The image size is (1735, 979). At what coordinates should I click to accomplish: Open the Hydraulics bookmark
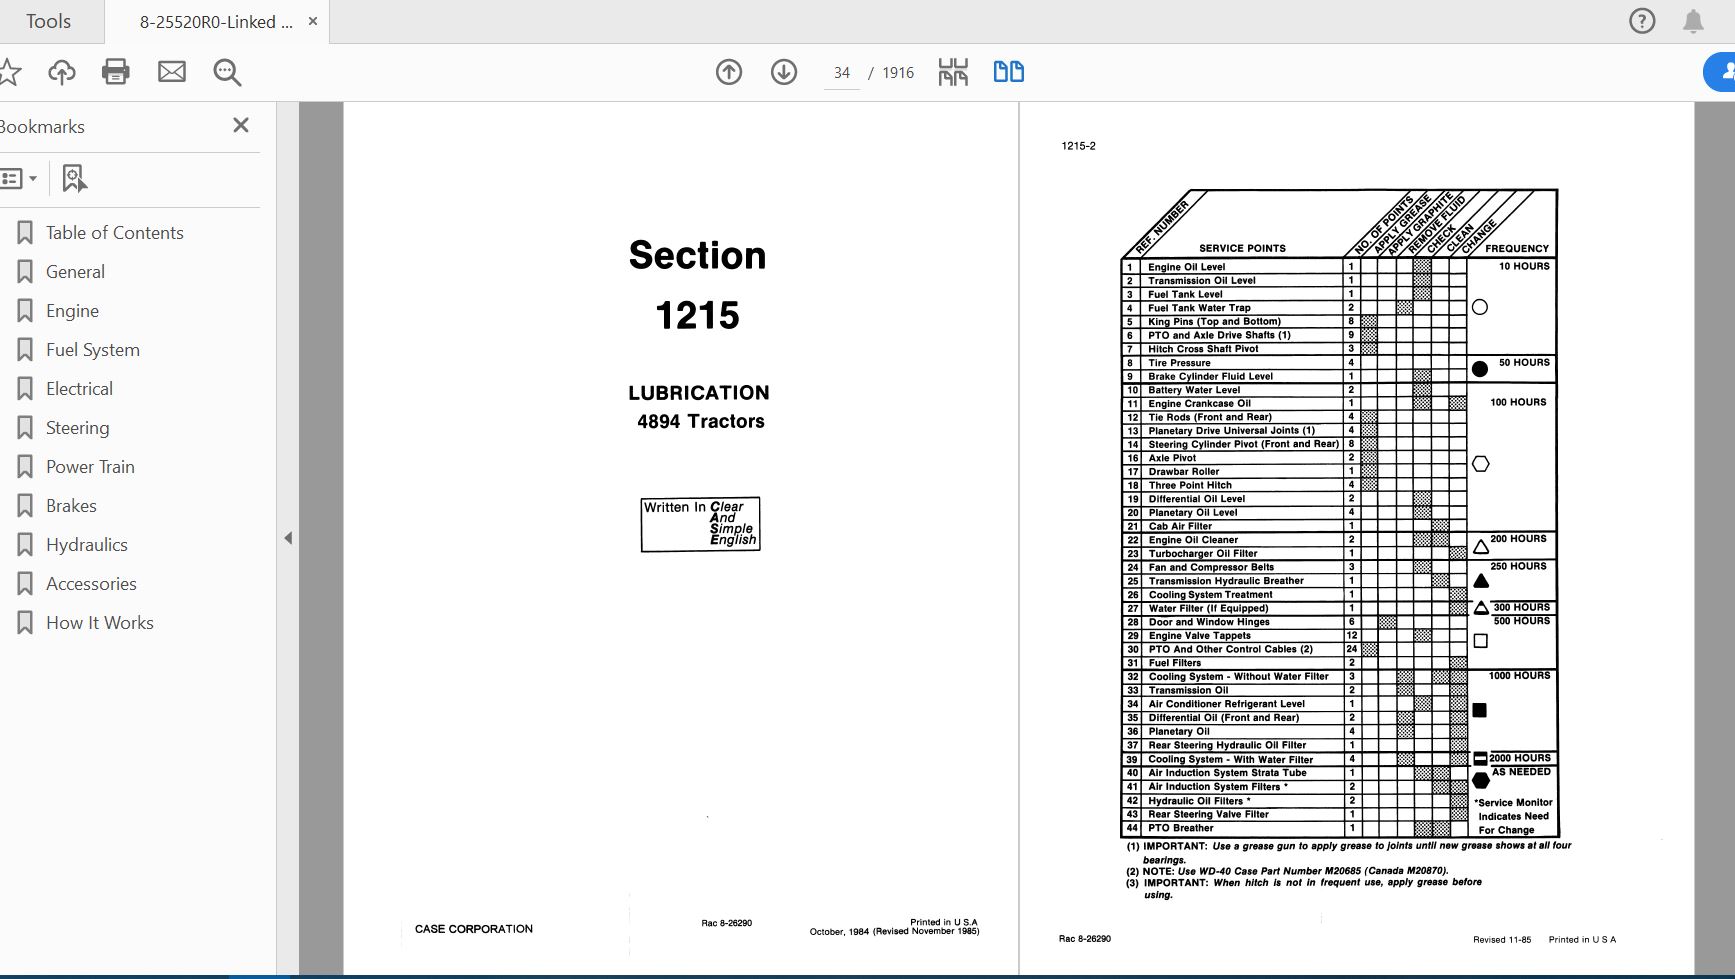[x=86, y=544]
